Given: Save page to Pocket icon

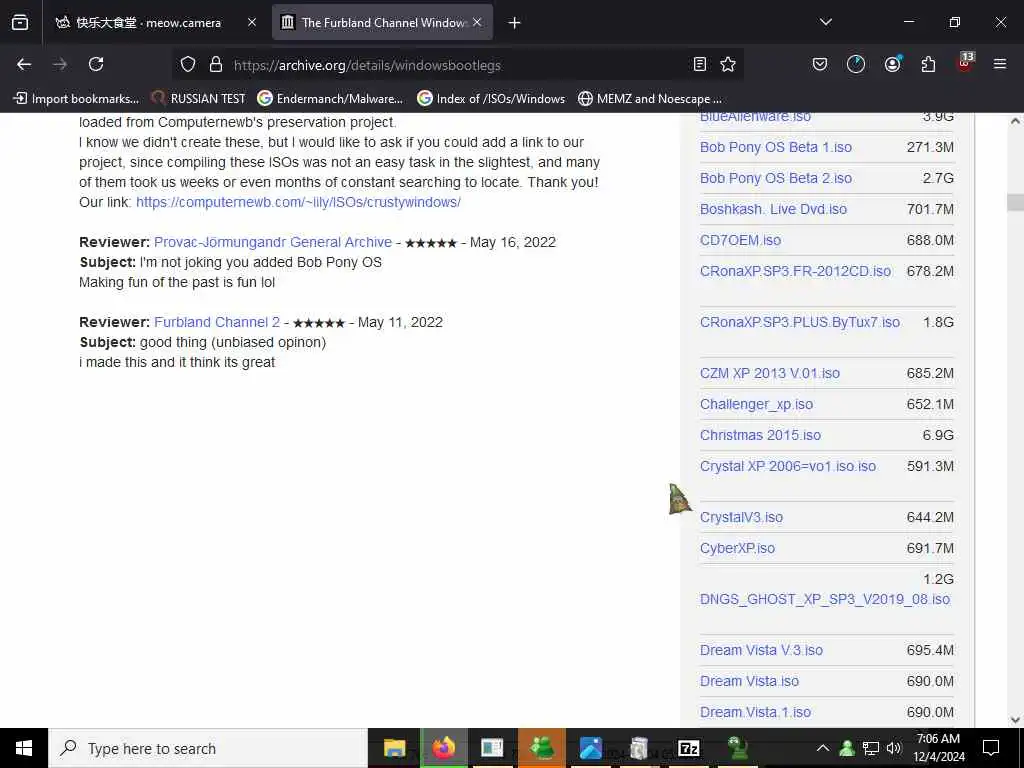Looking at the screenshot, I should [x=820, y=64].
